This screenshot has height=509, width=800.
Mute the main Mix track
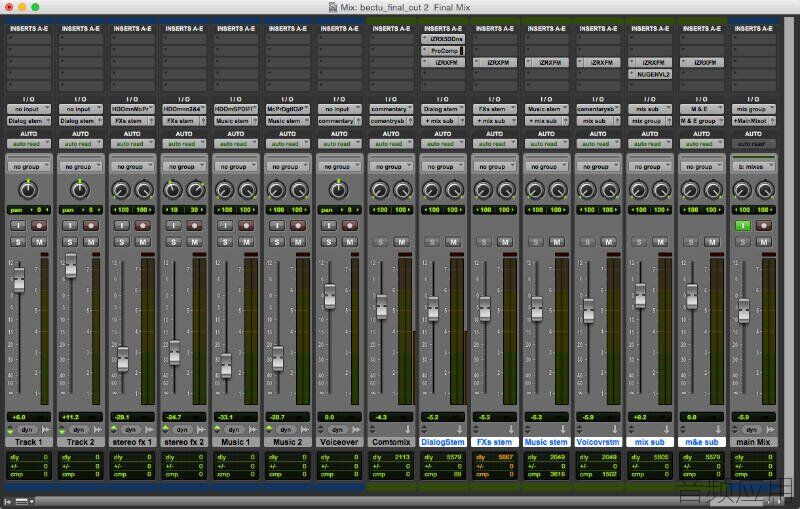(764, 242)
